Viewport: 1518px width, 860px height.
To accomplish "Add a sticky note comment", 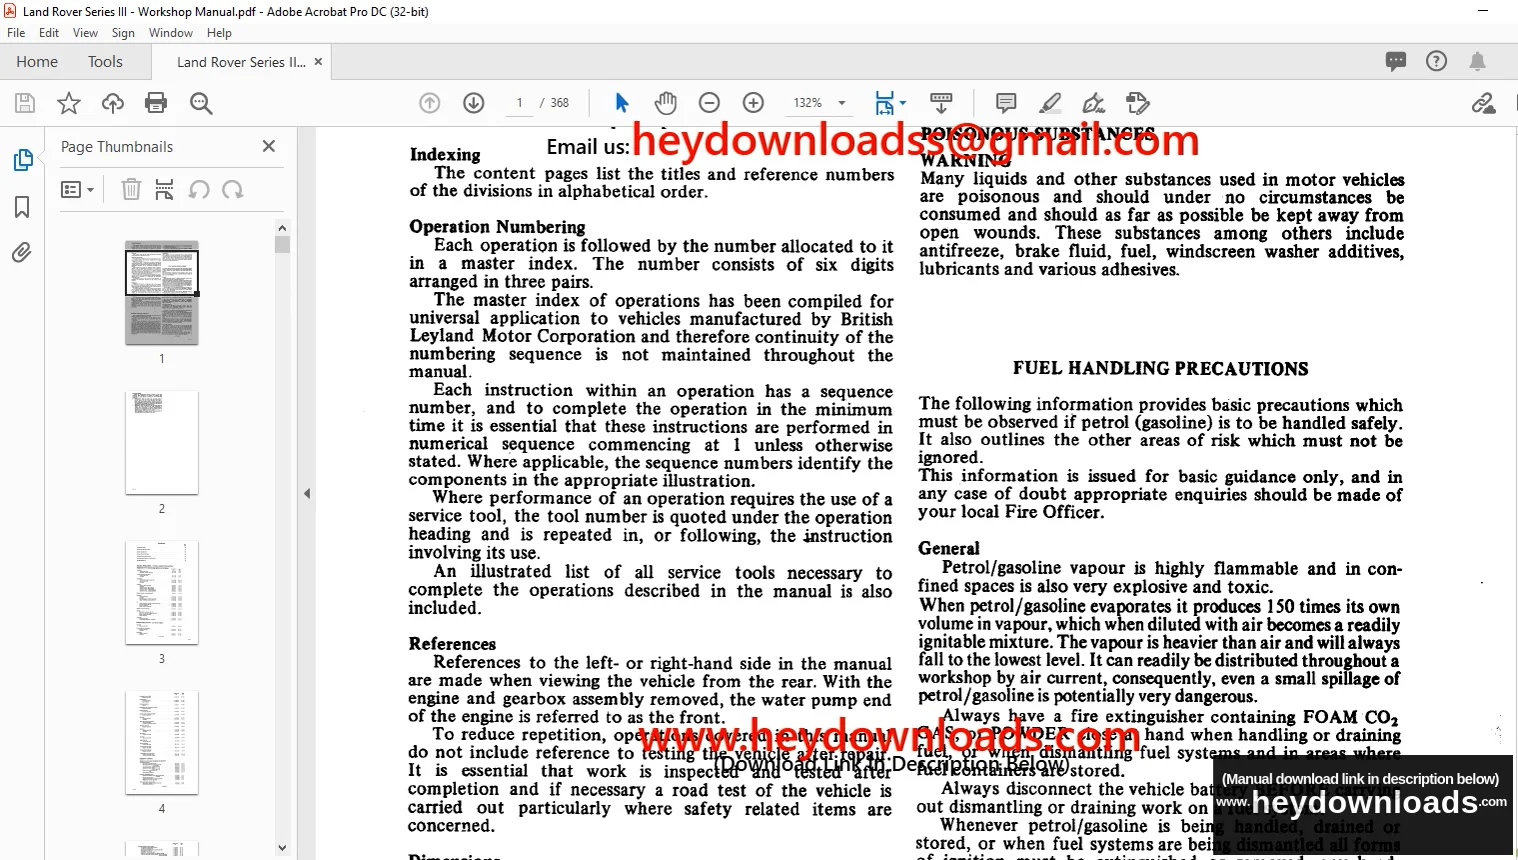I will pyautogui.click(x=1006, y=103).
